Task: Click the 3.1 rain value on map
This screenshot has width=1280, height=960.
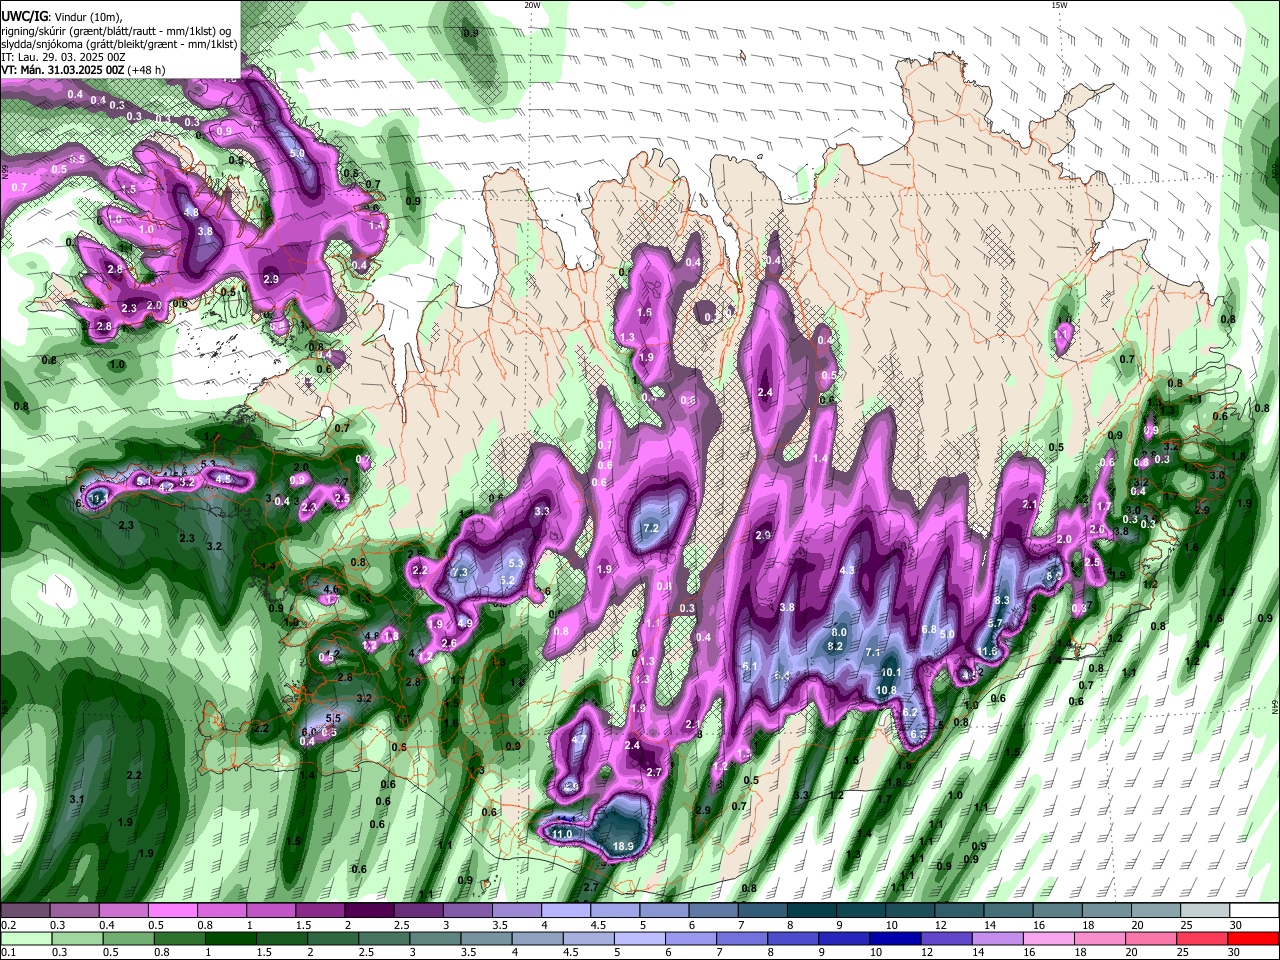Action: 77,800
